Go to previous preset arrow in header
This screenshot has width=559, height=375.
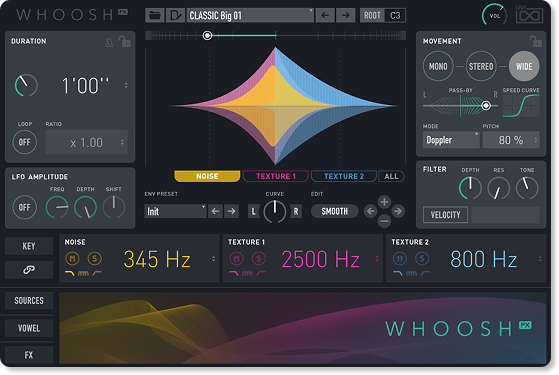tap(325, 15)
